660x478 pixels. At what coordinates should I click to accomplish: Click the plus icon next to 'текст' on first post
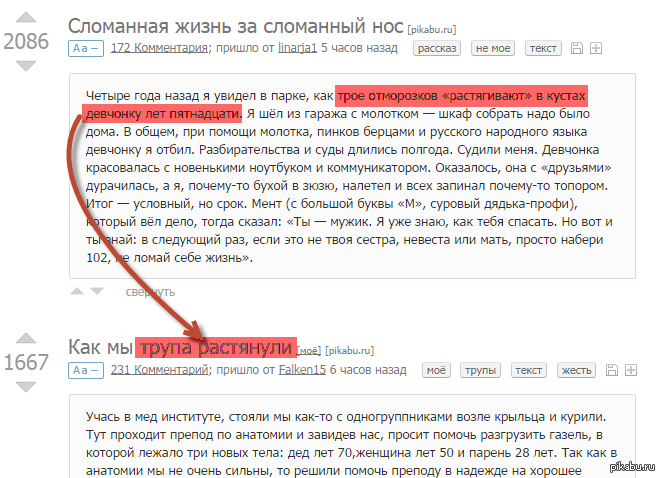(596, 48)
